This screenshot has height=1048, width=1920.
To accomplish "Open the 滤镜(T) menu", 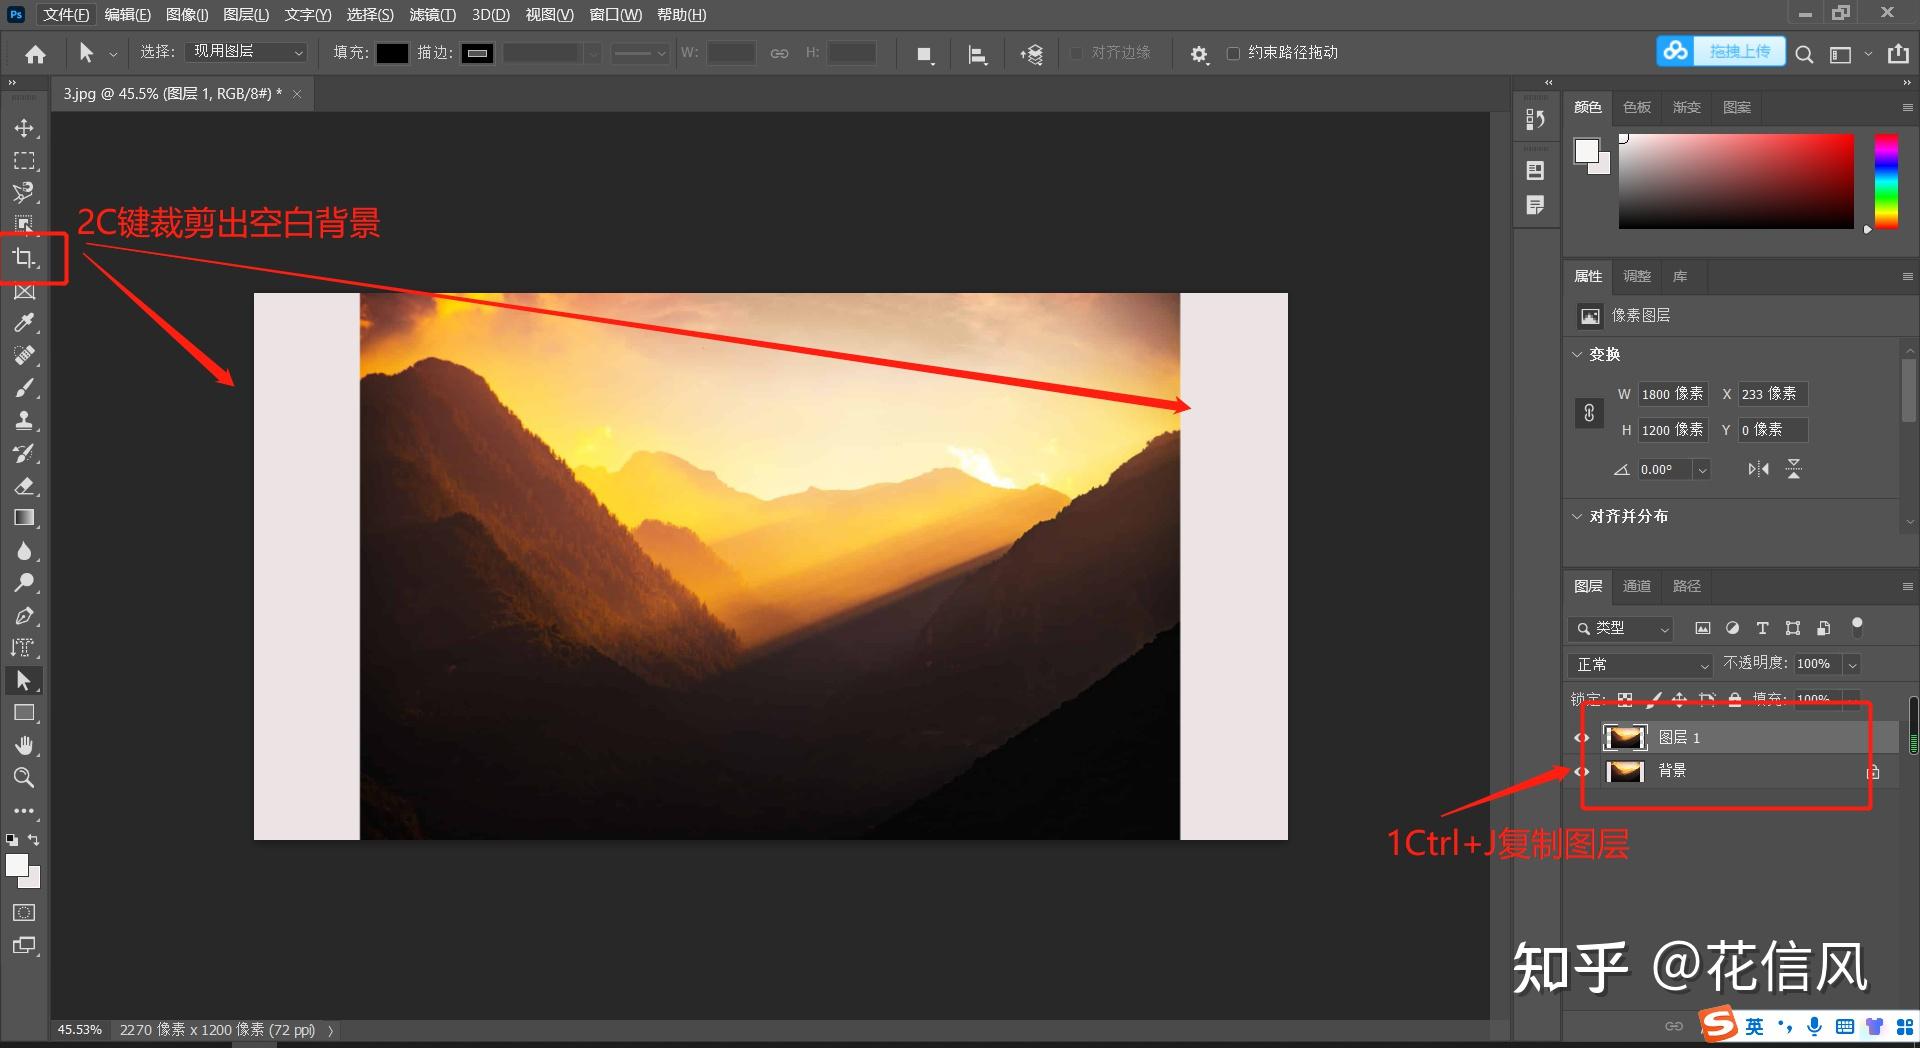I will [x=433, y=14].
